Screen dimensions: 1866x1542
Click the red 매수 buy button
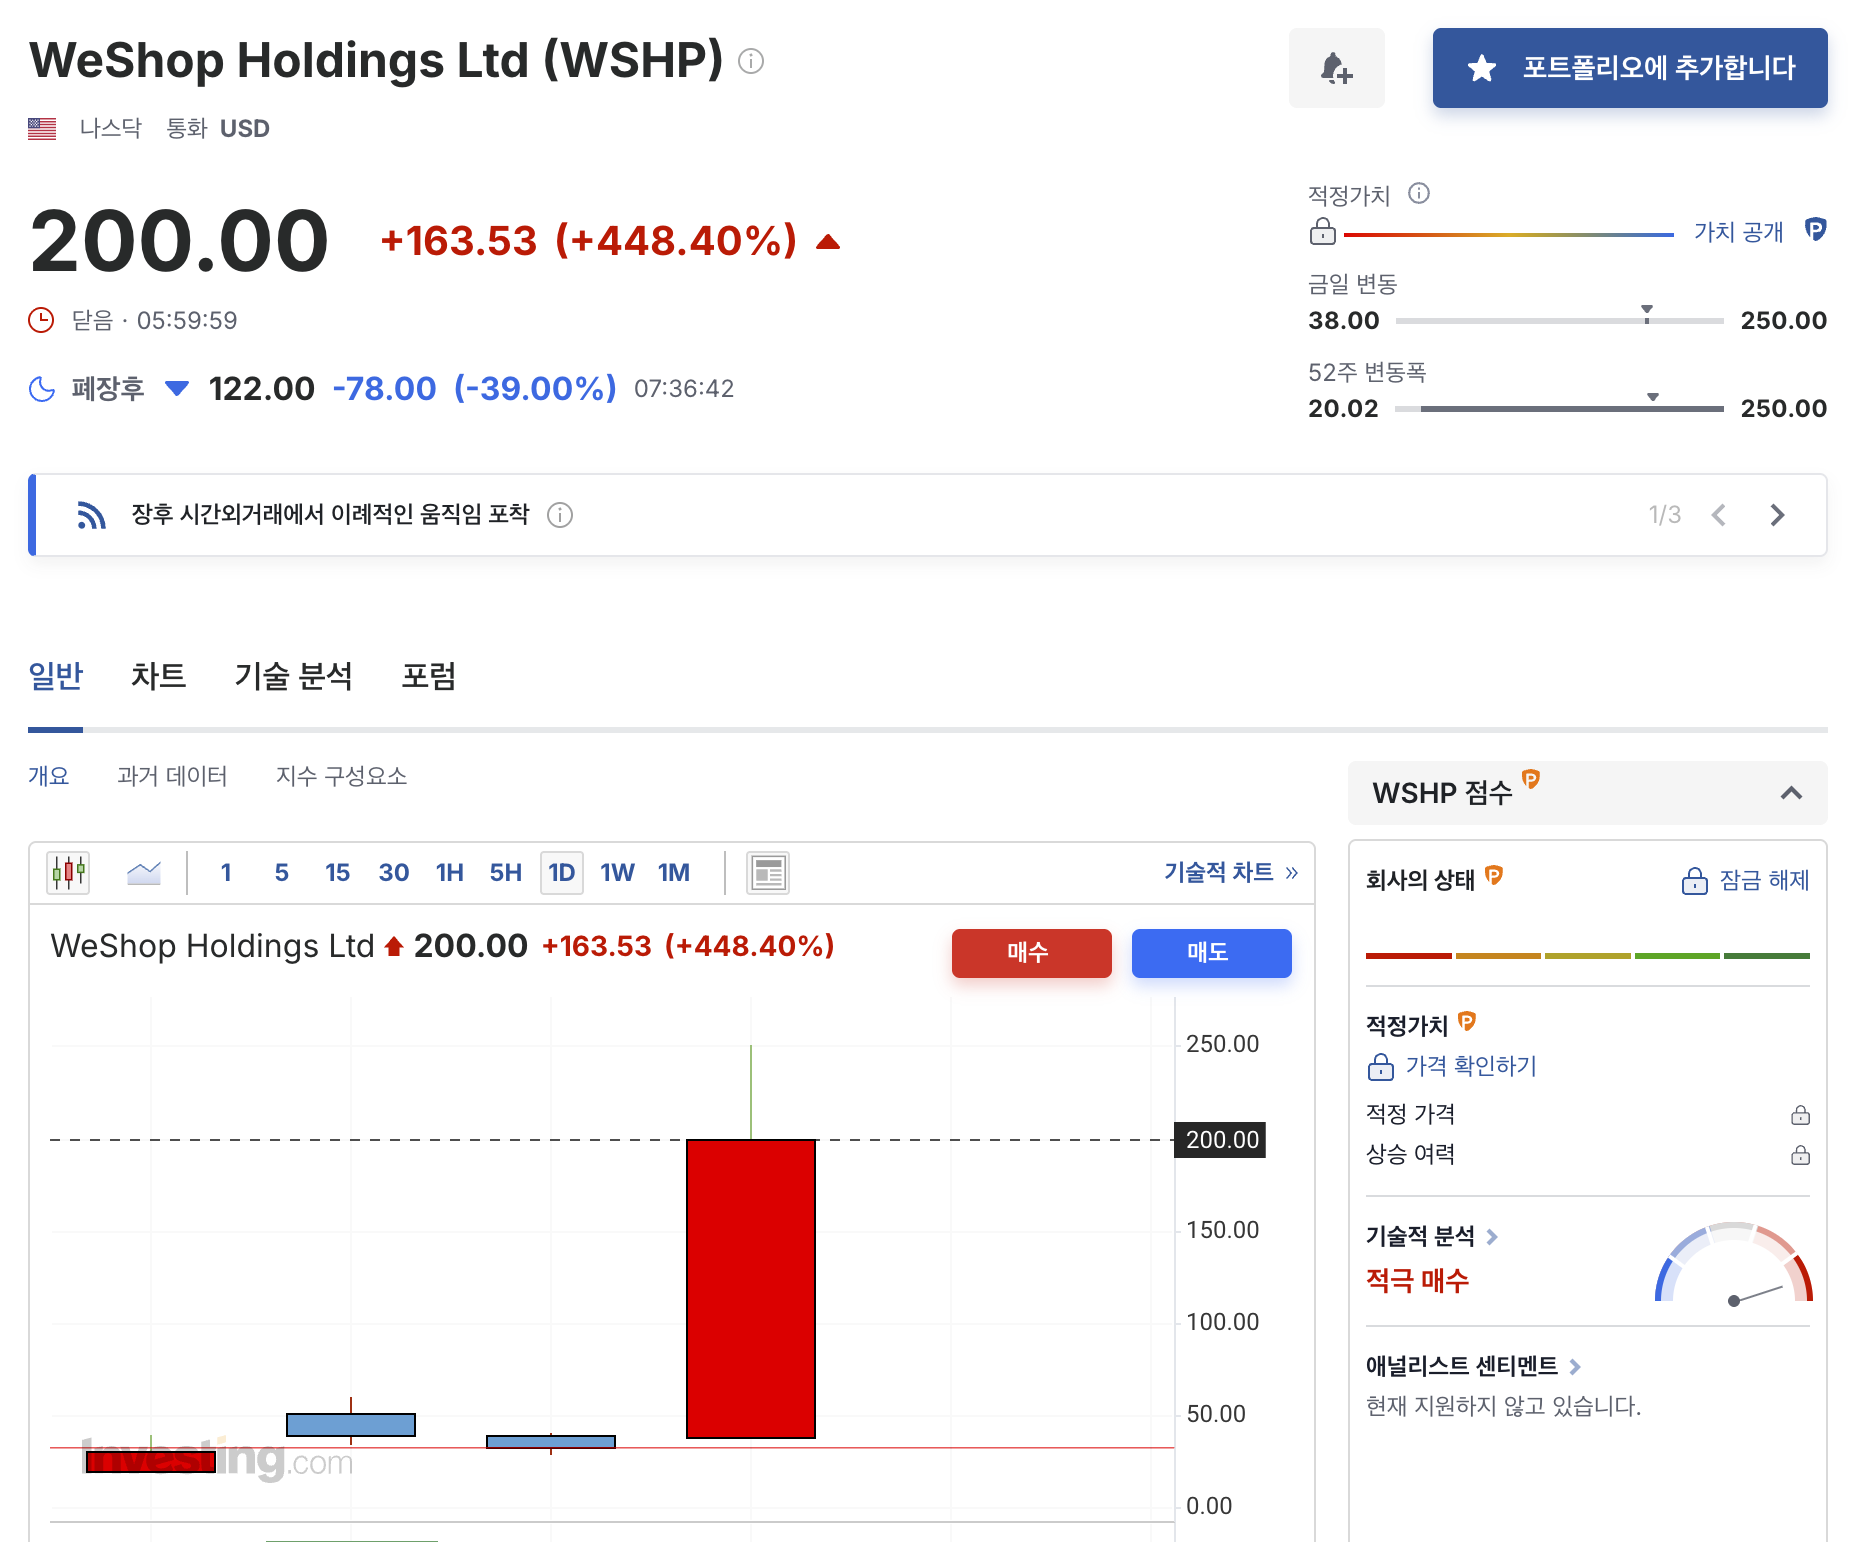pos(1031,953)
